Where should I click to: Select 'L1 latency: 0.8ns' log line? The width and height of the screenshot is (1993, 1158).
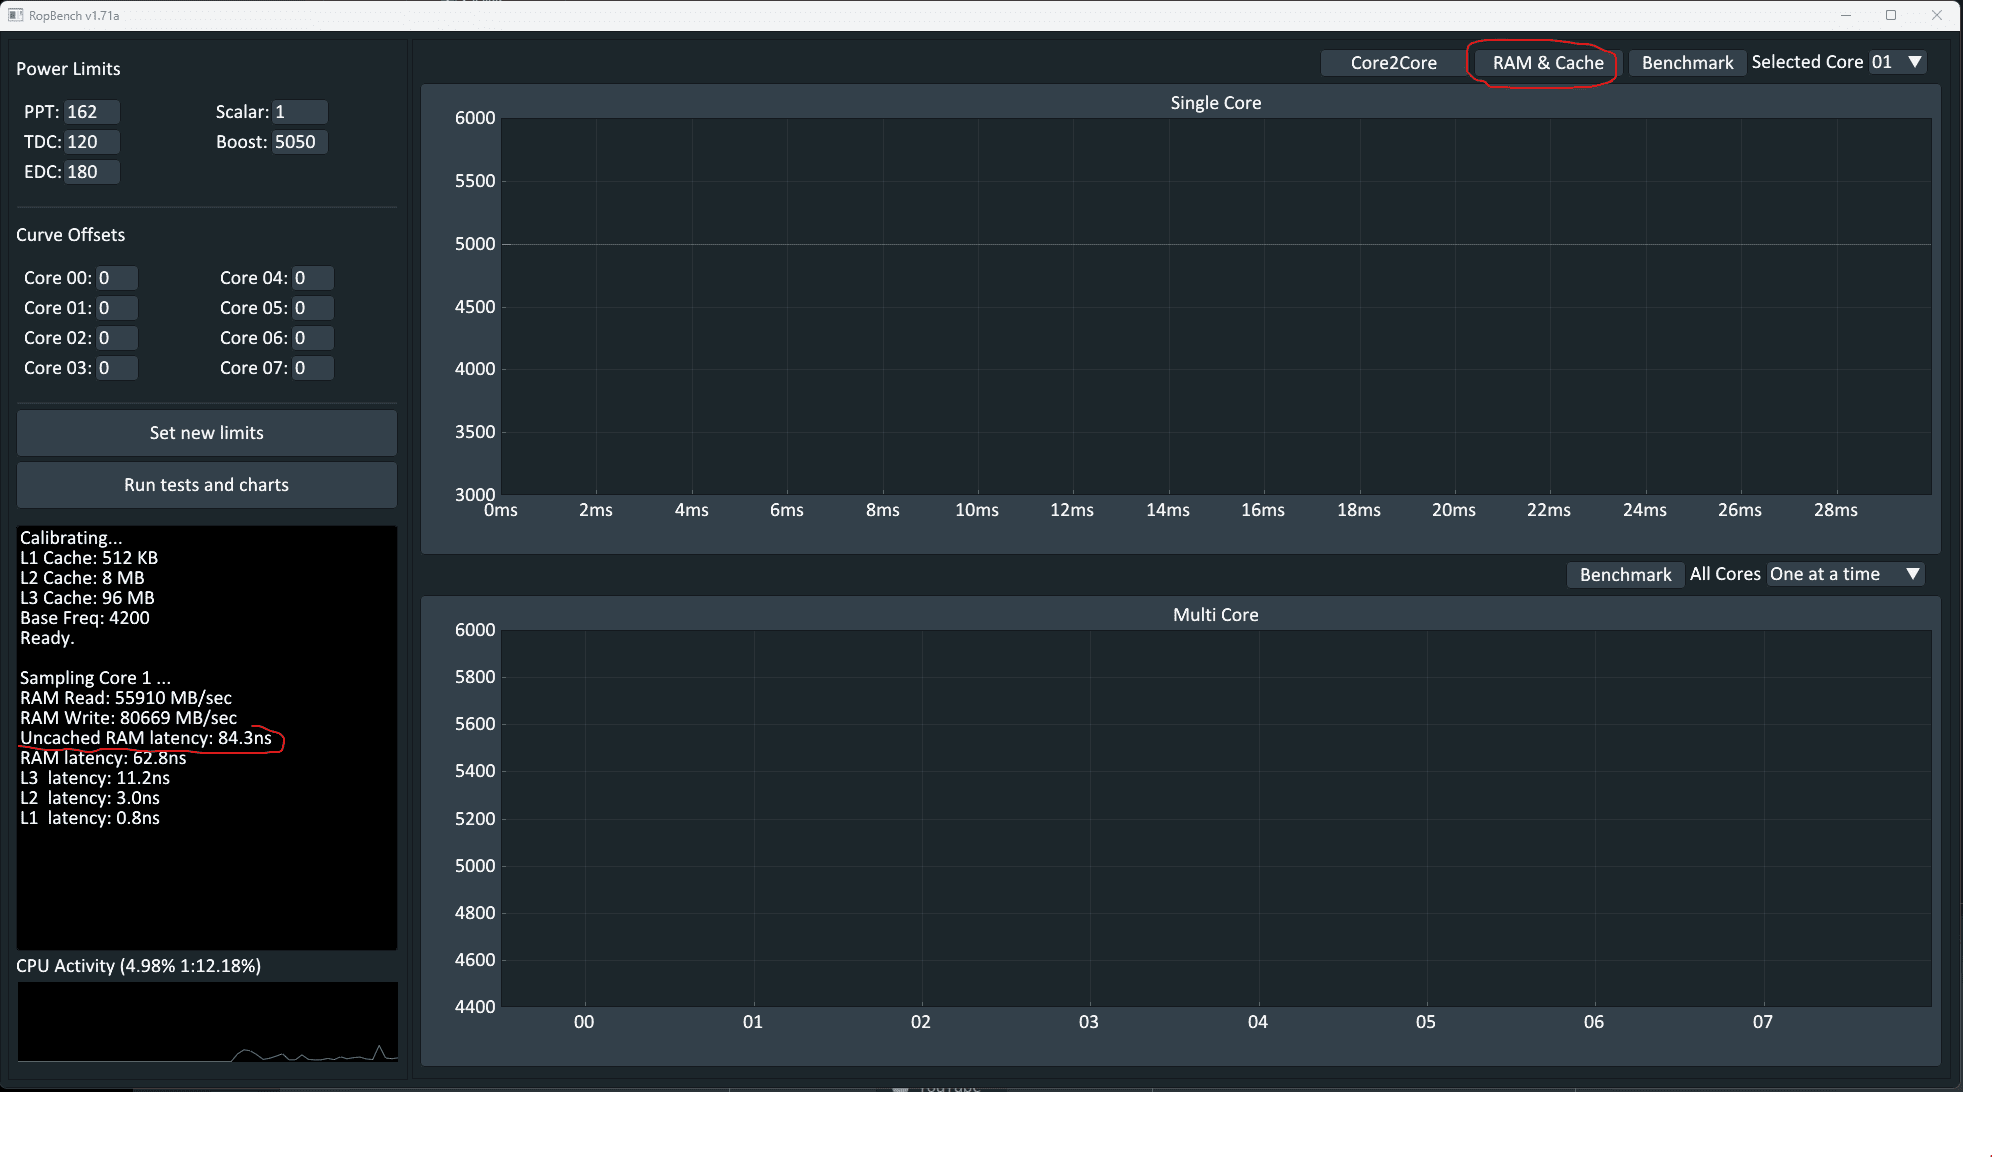point(90,818)
